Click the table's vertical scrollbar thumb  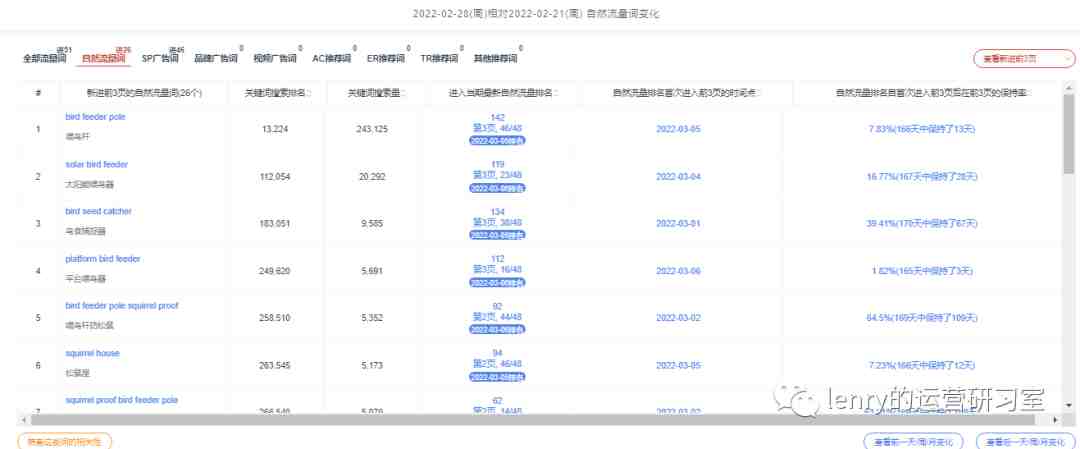(1068, 132)
